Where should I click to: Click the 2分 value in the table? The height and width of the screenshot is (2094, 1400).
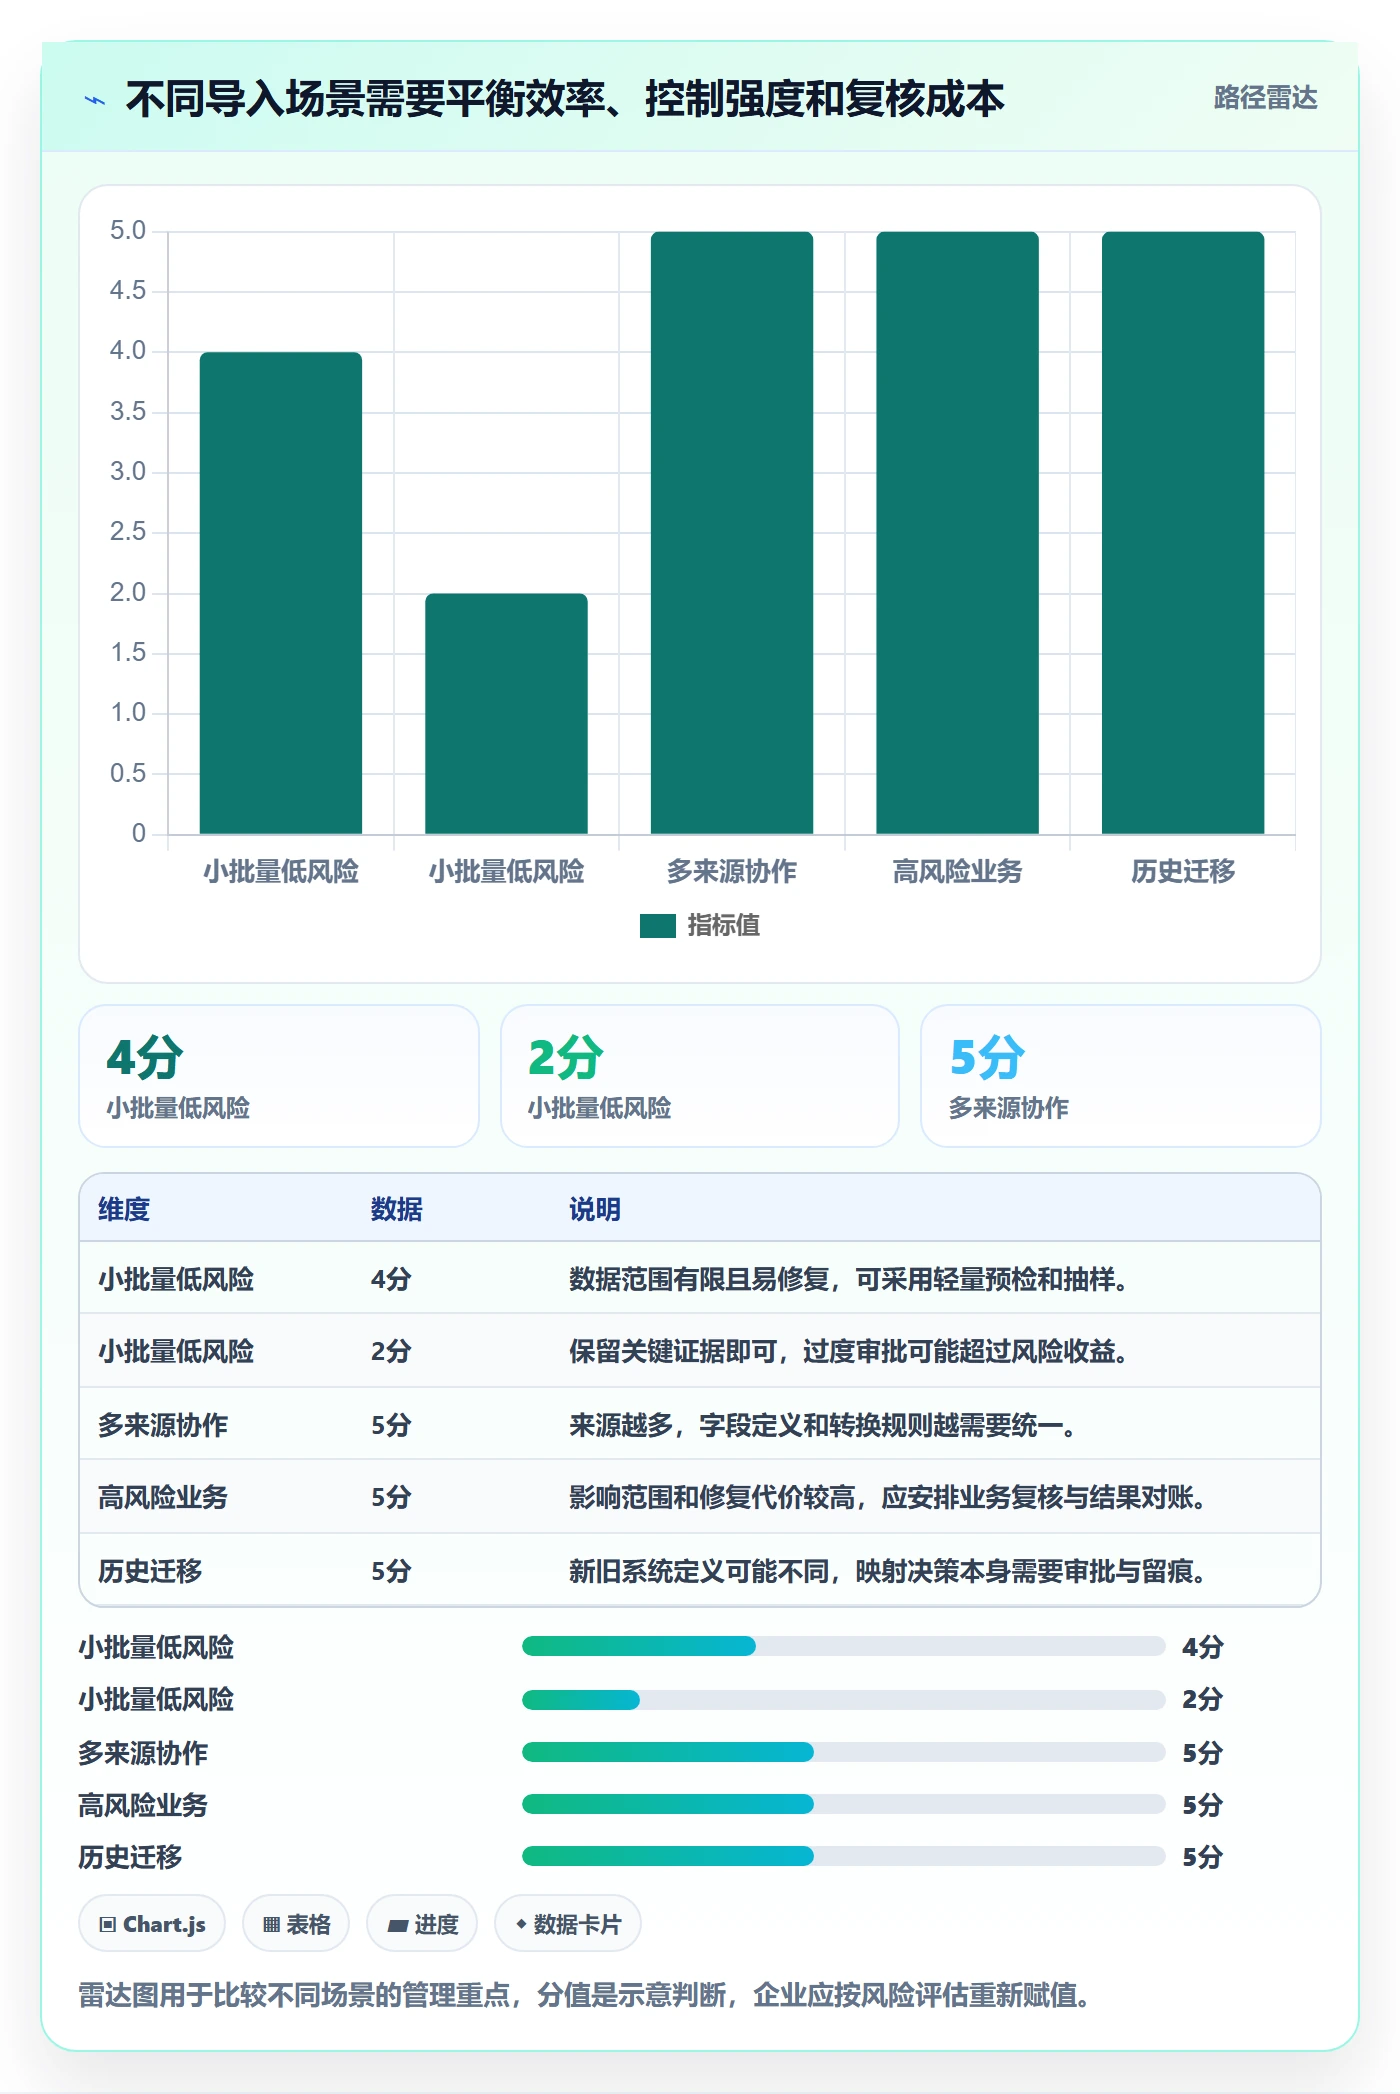point(391,1351)
